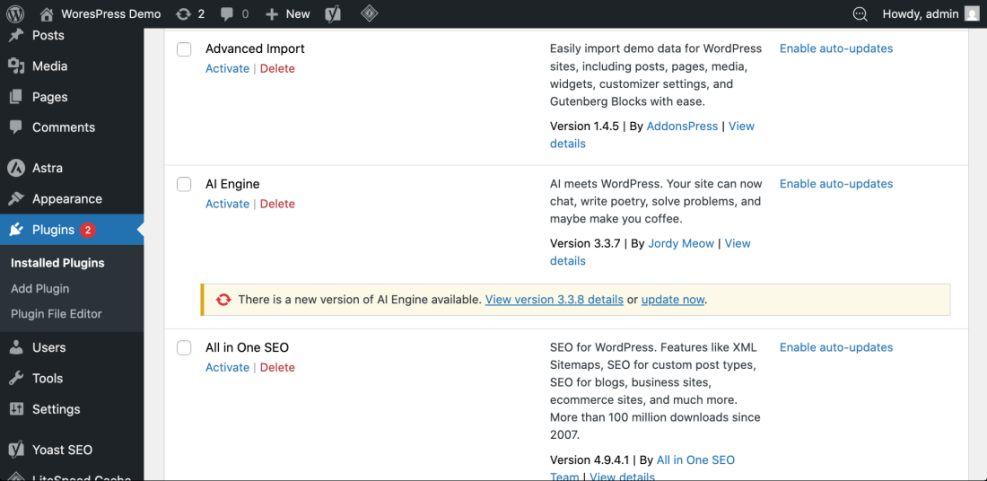The height and width of the screenshot is (481, 987).
Task: Open the All in One SEO Team author link
Action: coord(696,460)
